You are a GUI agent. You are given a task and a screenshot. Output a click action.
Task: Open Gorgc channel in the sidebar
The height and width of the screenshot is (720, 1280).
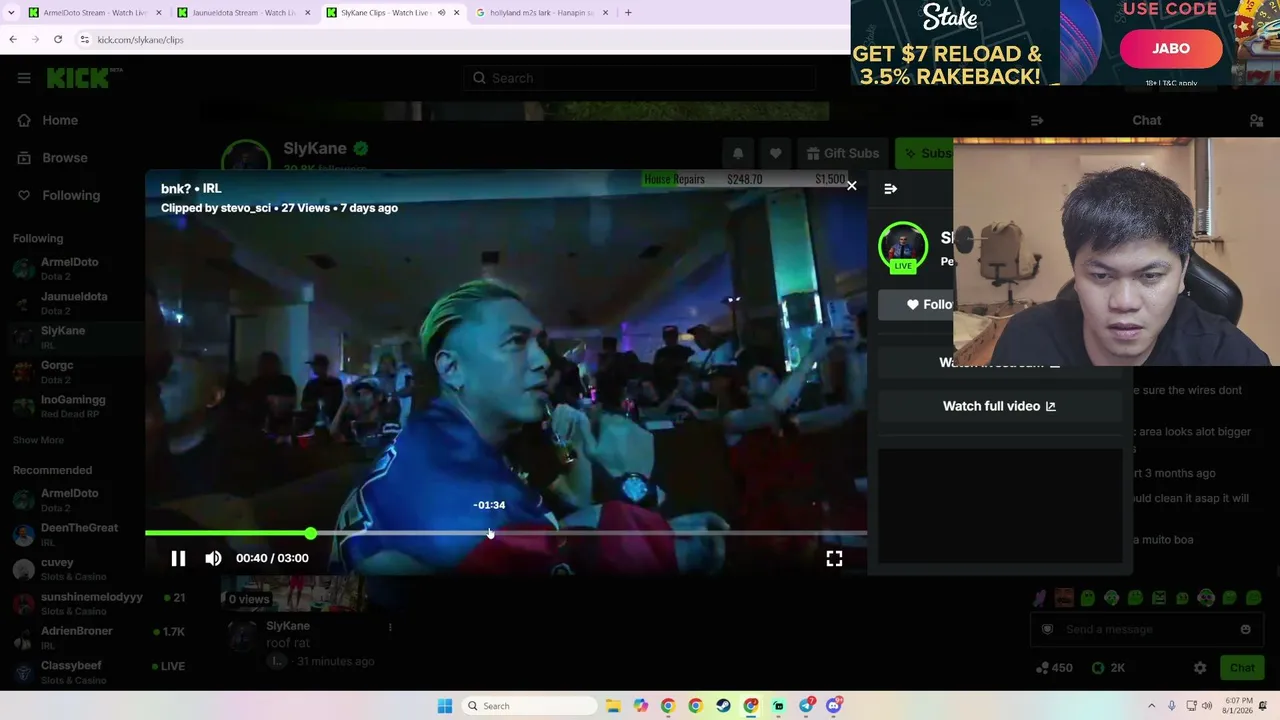click(x=57, y=371)
